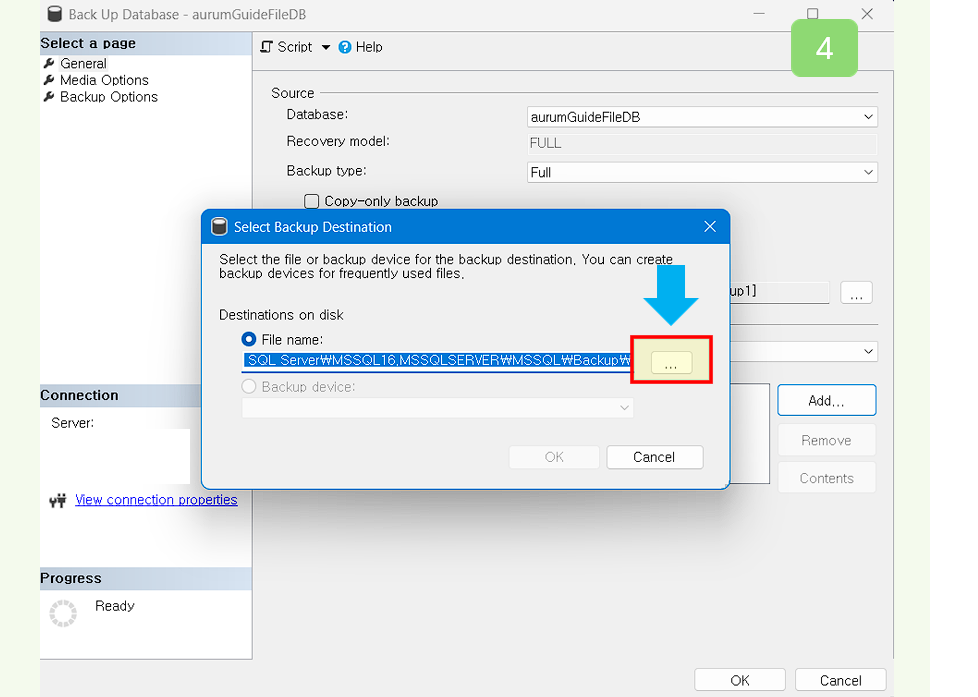978x697 pixels.
Task: Click the General page wrench icon
Action: (49, 64)
